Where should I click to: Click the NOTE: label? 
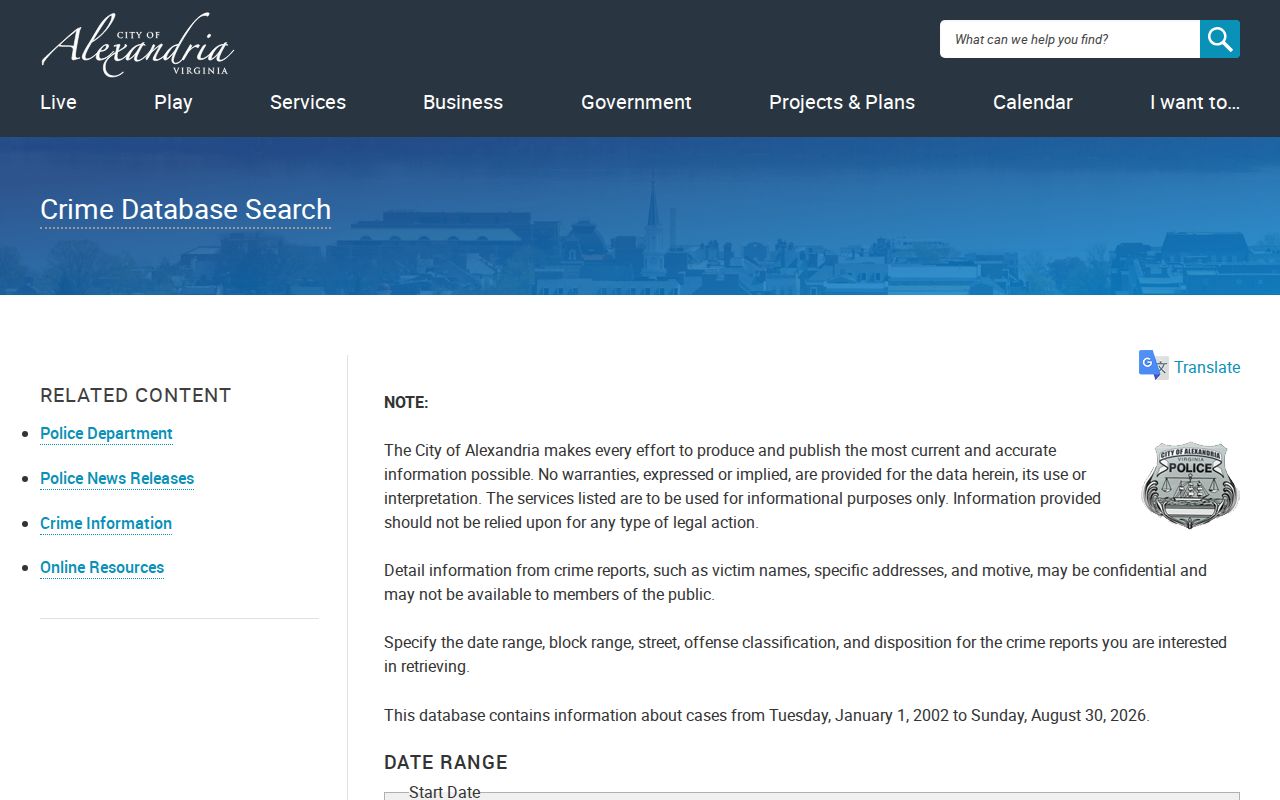[406, 402]
